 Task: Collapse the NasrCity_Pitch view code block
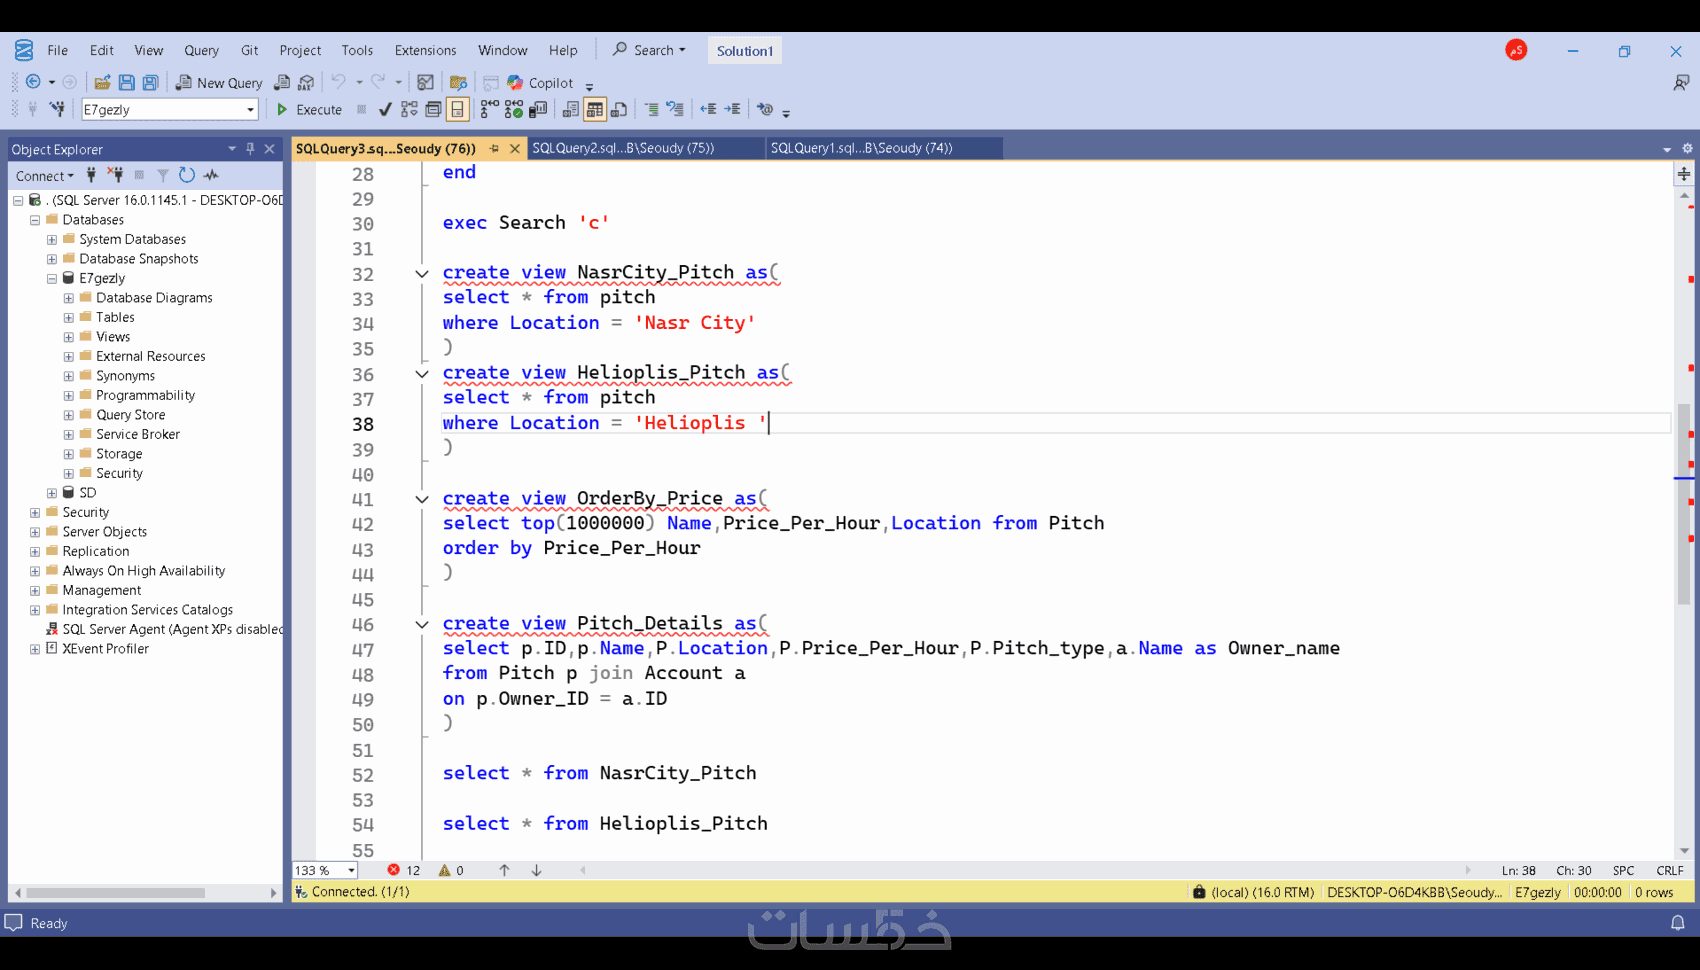click(x=422, y=273)
